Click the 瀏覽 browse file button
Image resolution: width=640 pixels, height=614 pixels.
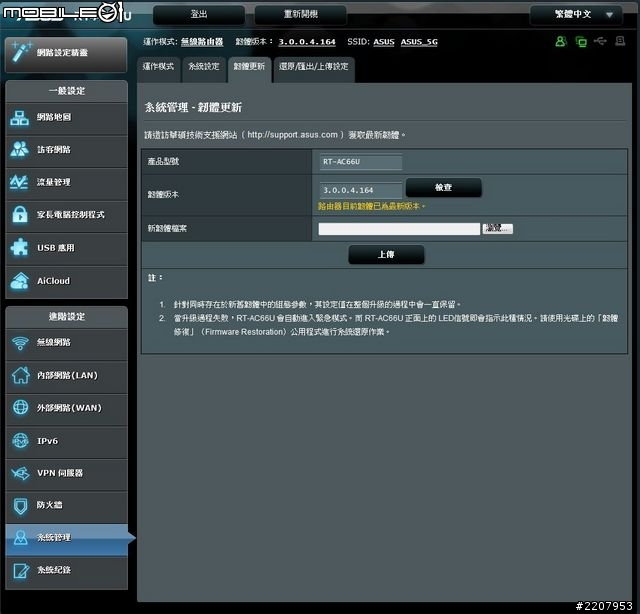pyautogui.click(x=497, y=229)
